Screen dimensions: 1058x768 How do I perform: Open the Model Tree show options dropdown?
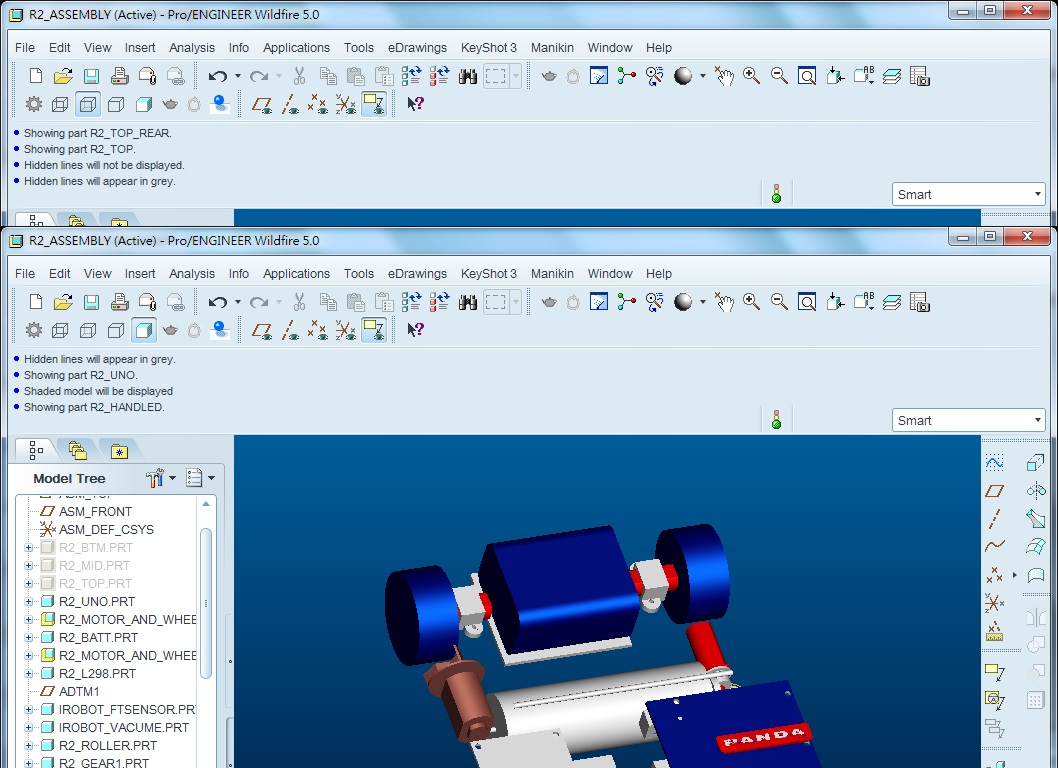pos(200,478)
